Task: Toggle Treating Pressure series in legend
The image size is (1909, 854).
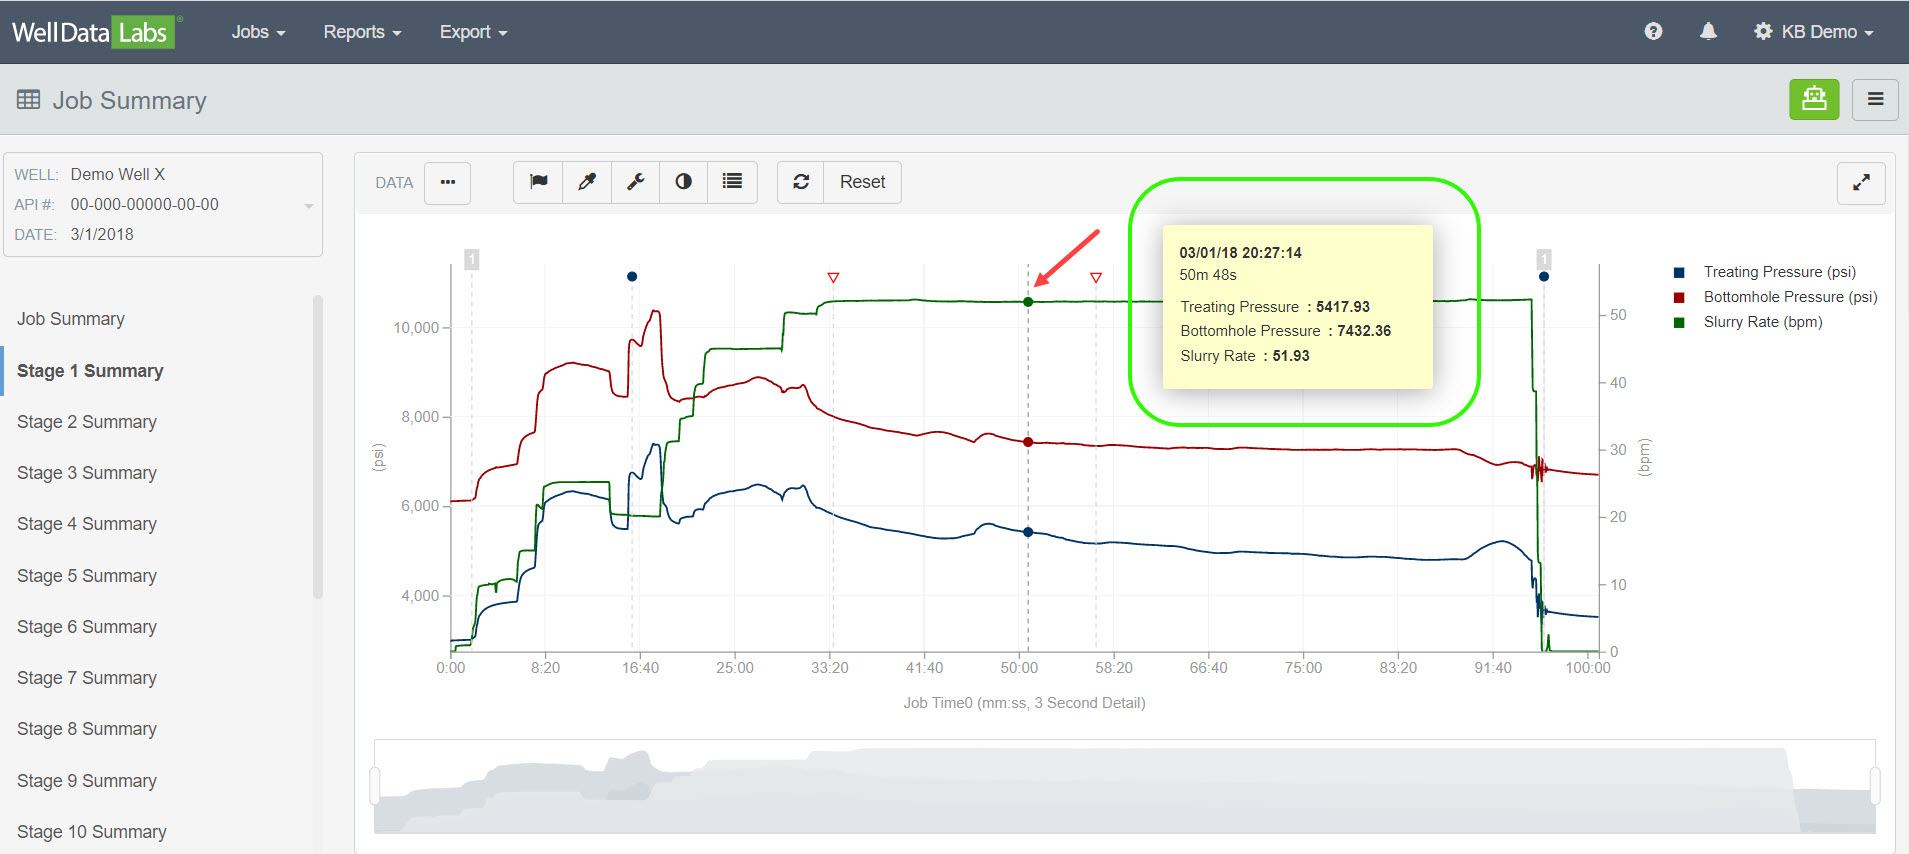Action: 1778,272
